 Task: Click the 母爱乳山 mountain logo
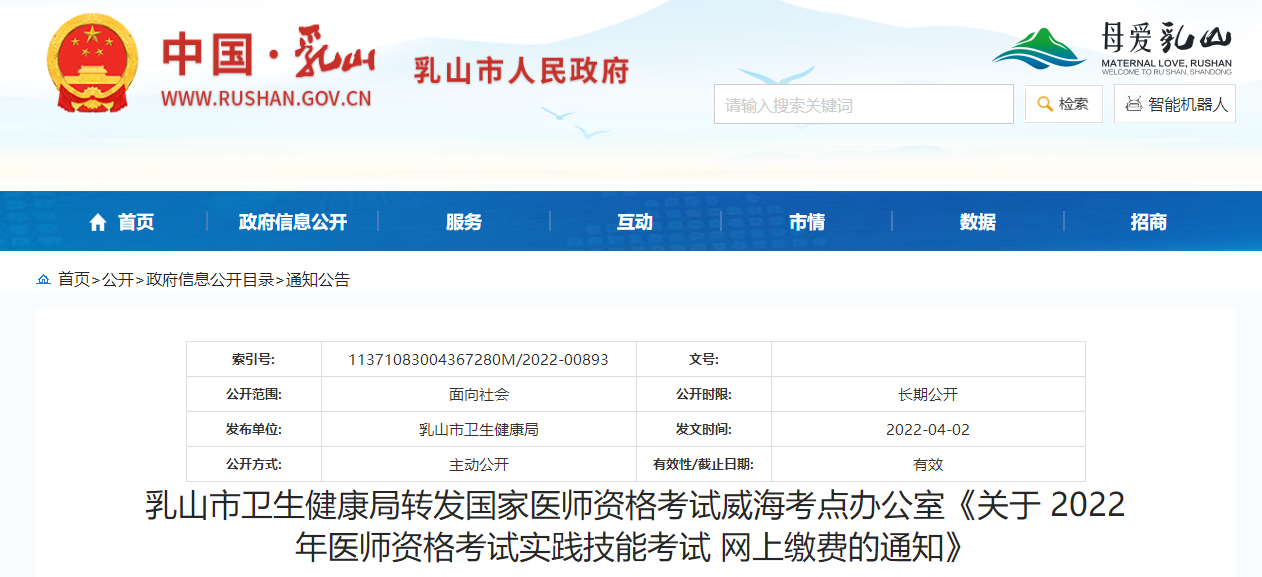[x=1039, y=49]
